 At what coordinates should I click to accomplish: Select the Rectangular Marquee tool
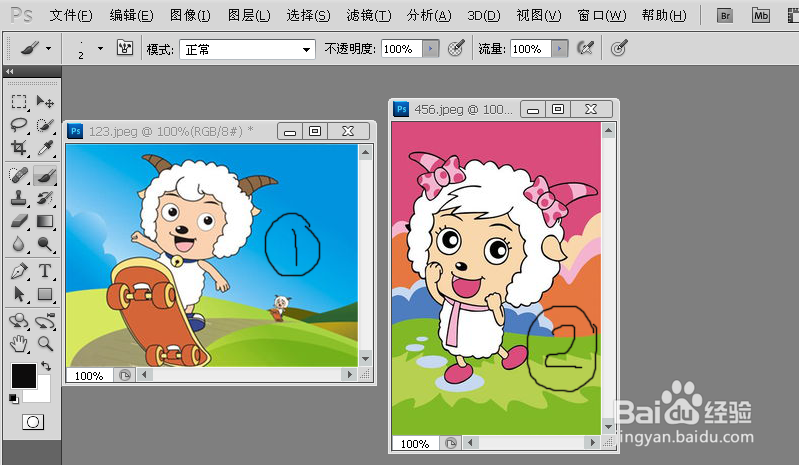19,102
